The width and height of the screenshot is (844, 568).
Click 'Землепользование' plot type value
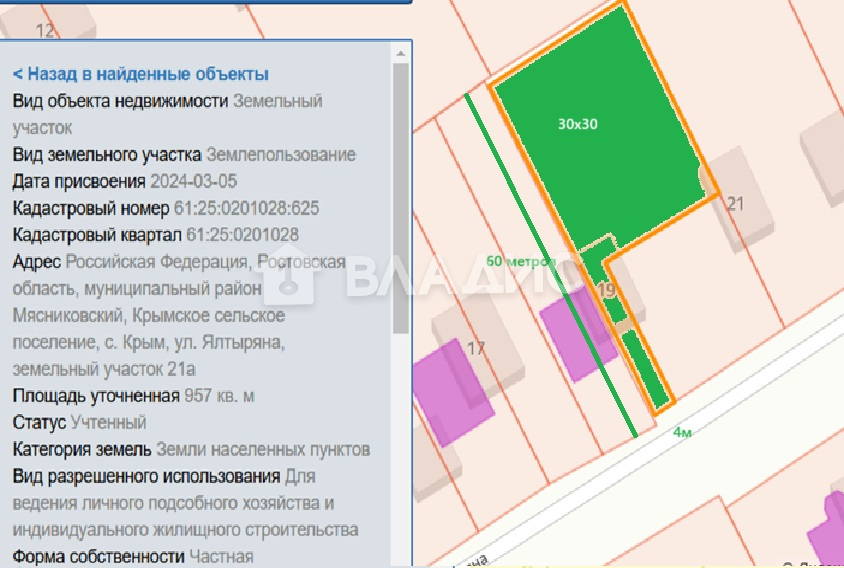click(281, 155)
